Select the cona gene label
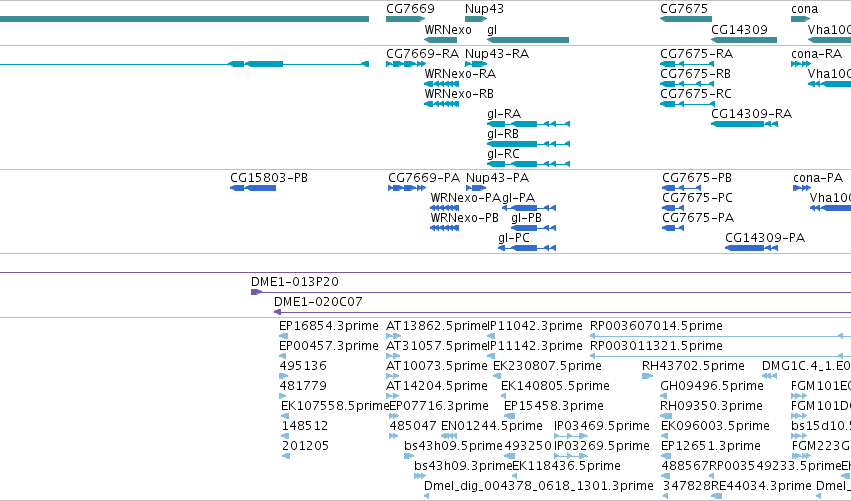 click(x=804, y=9)
